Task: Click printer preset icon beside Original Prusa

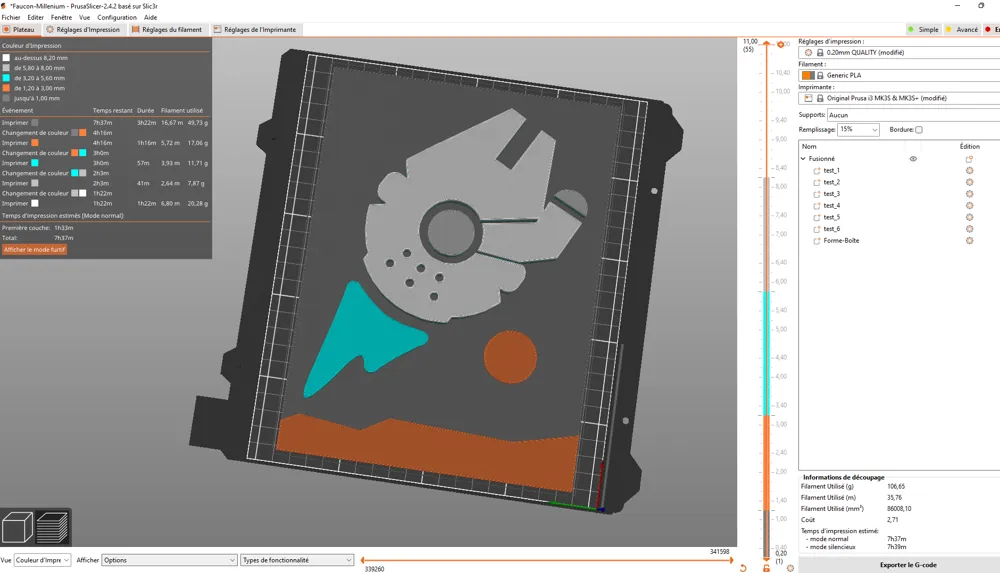Action: [x=809, y=98]
